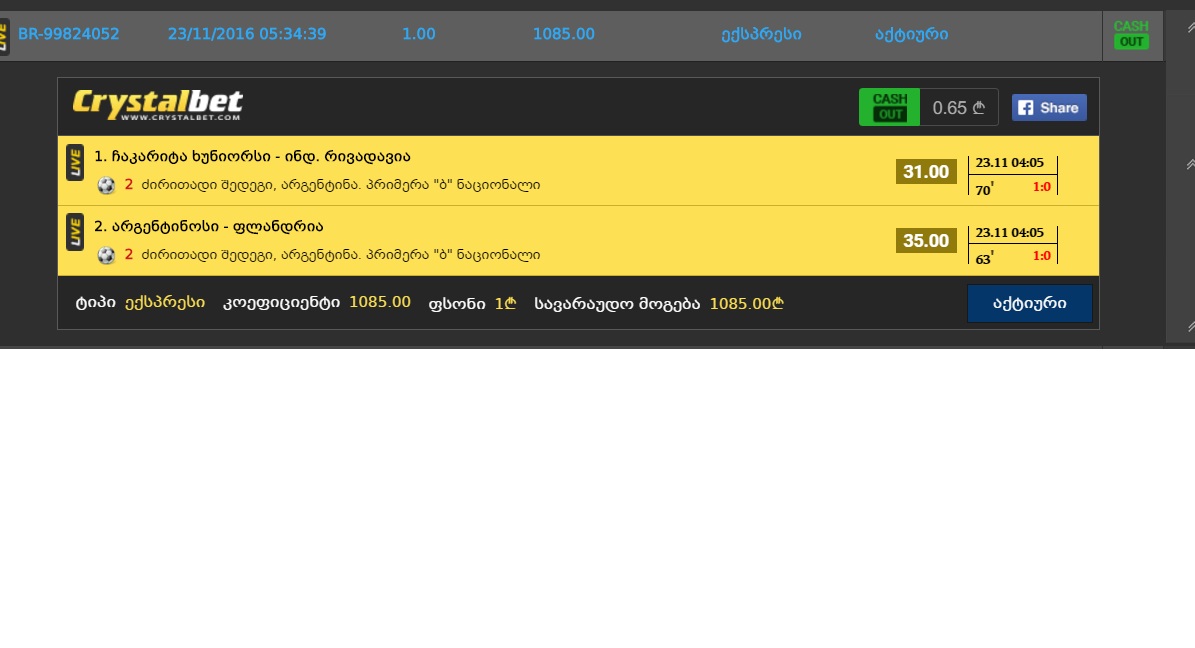
Task: Click header payout 1085.00
Action: 563,34
